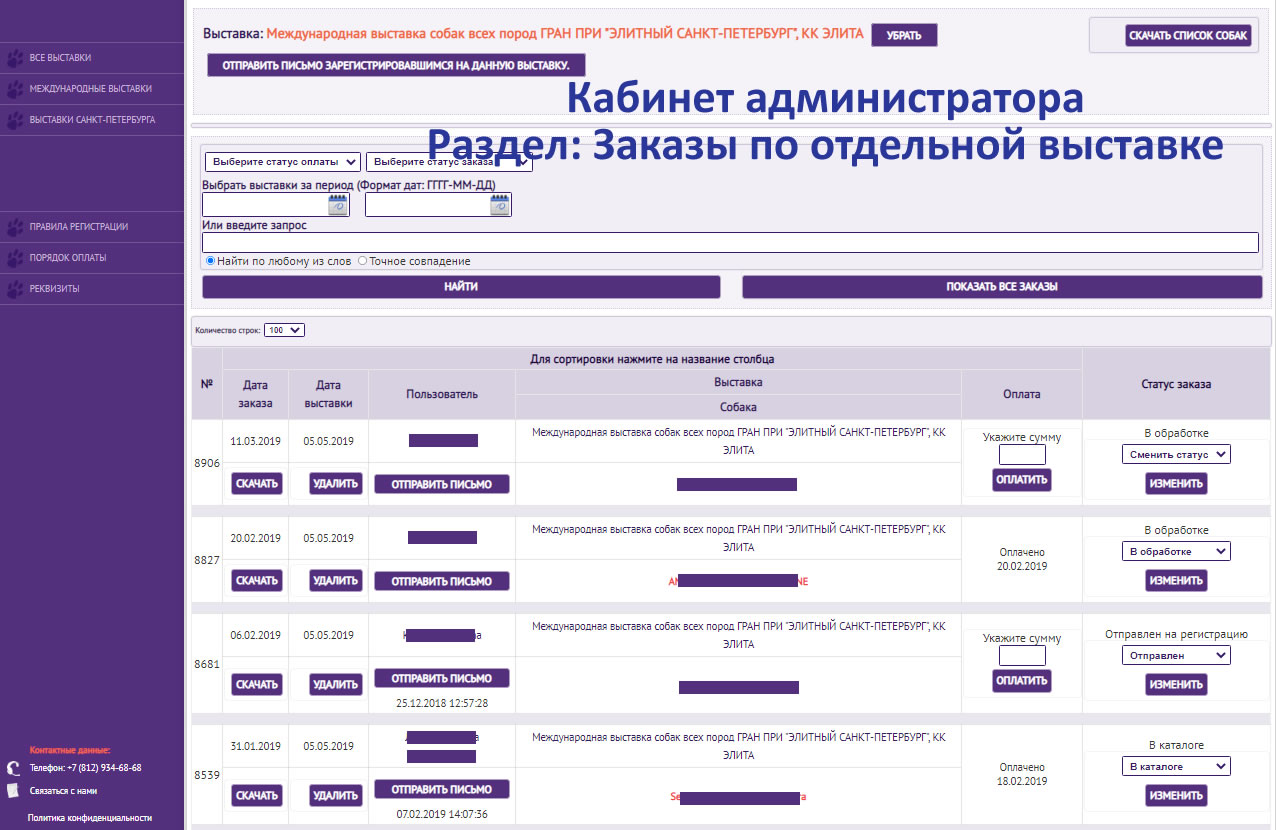Screen dimensions: 1276x830
Task: Open 'Выберите статус оплаты' dropdown
Action: [282, 162]
